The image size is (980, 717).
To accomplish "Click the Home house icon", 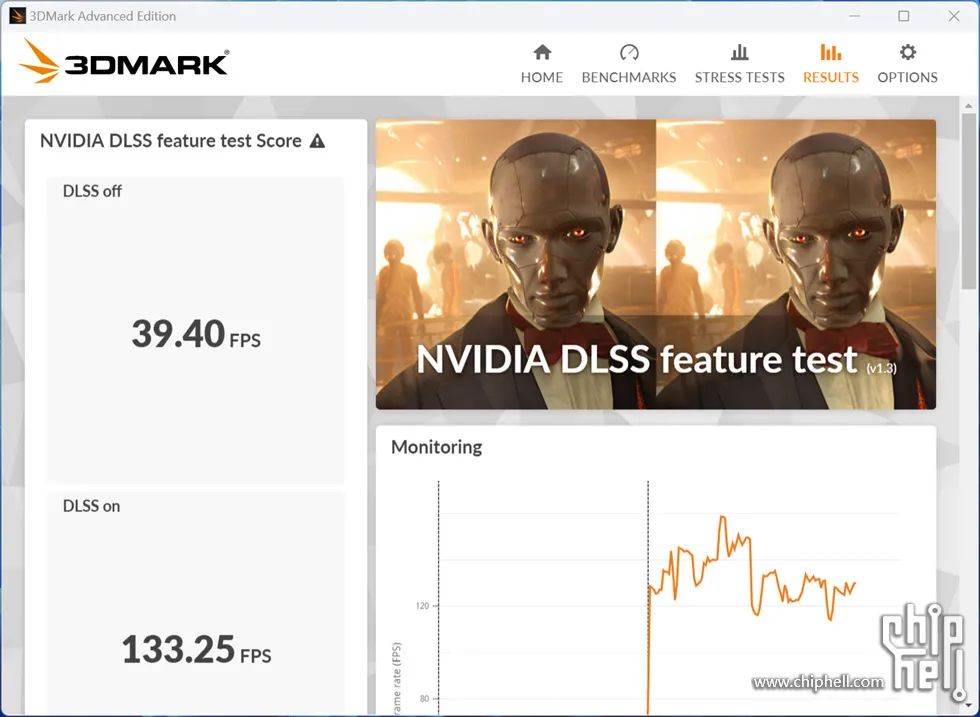I will click(542, 52).
